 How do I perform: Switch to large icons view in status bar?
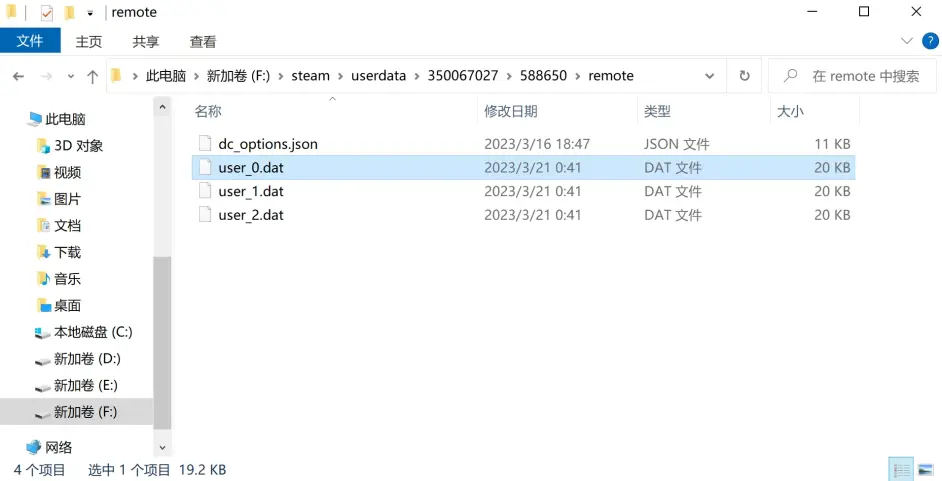tap(926, 469)
